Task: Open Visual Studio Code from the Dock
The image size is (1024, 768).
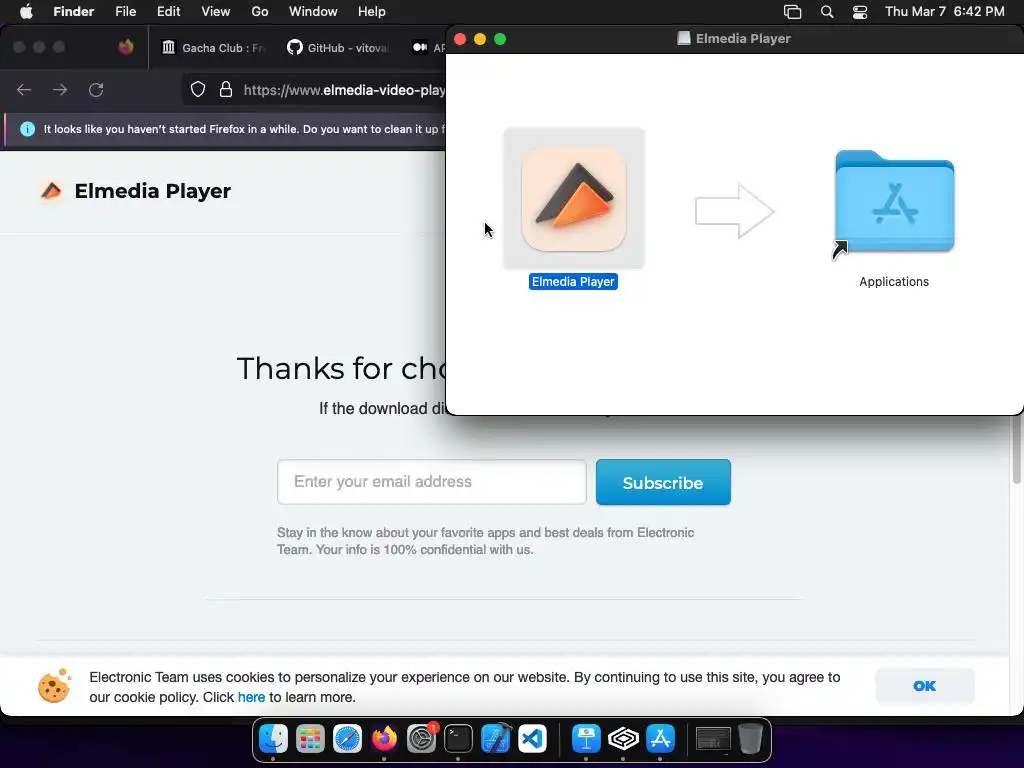Action: [x=532, y=739]
